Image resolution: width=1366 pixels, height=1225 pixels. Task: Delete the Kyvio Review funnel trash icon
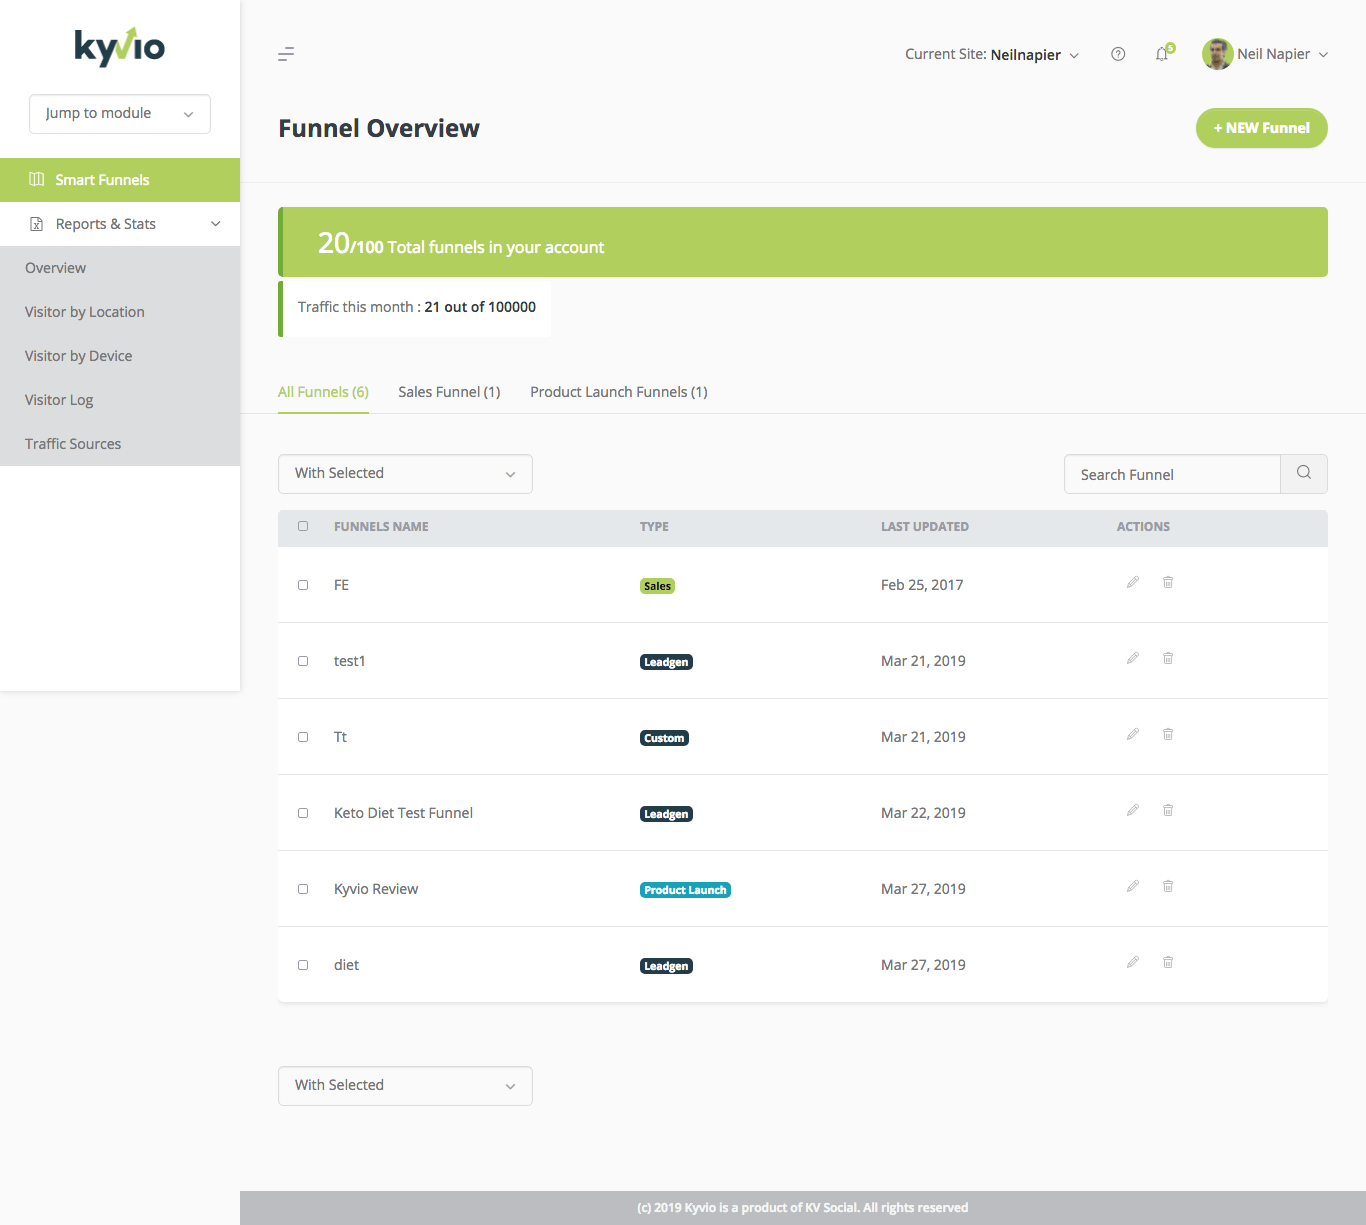coord(1168,886)
